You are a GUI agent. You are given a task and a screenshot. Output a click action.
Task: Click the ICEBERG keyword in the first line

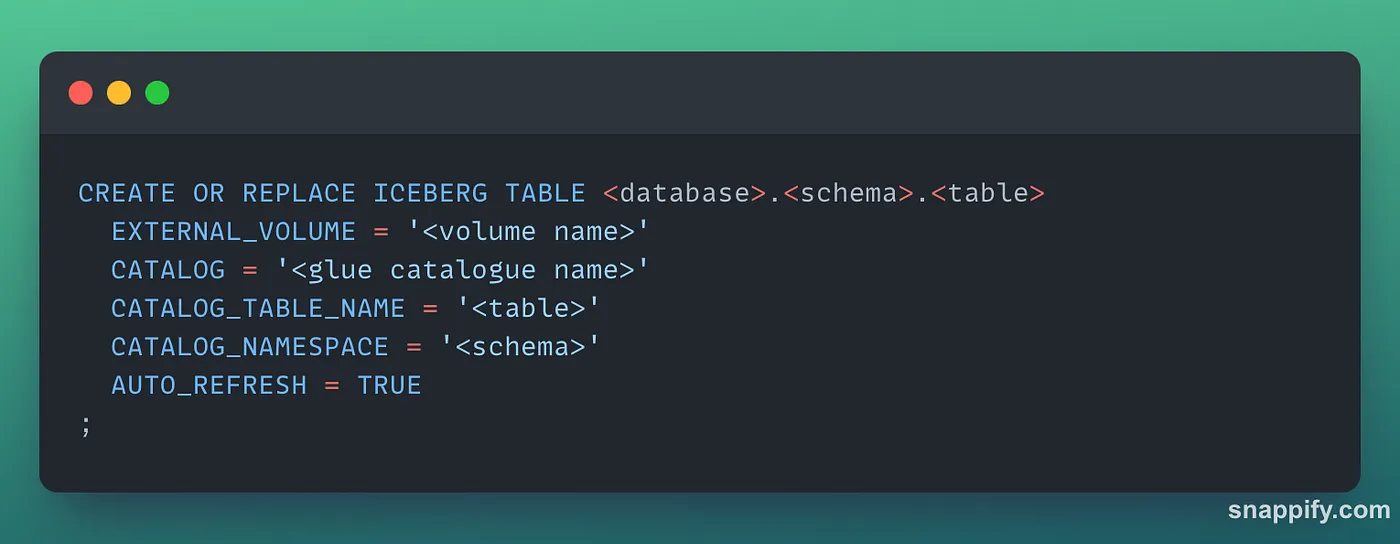pyautogui.click(x=430, y=193)
